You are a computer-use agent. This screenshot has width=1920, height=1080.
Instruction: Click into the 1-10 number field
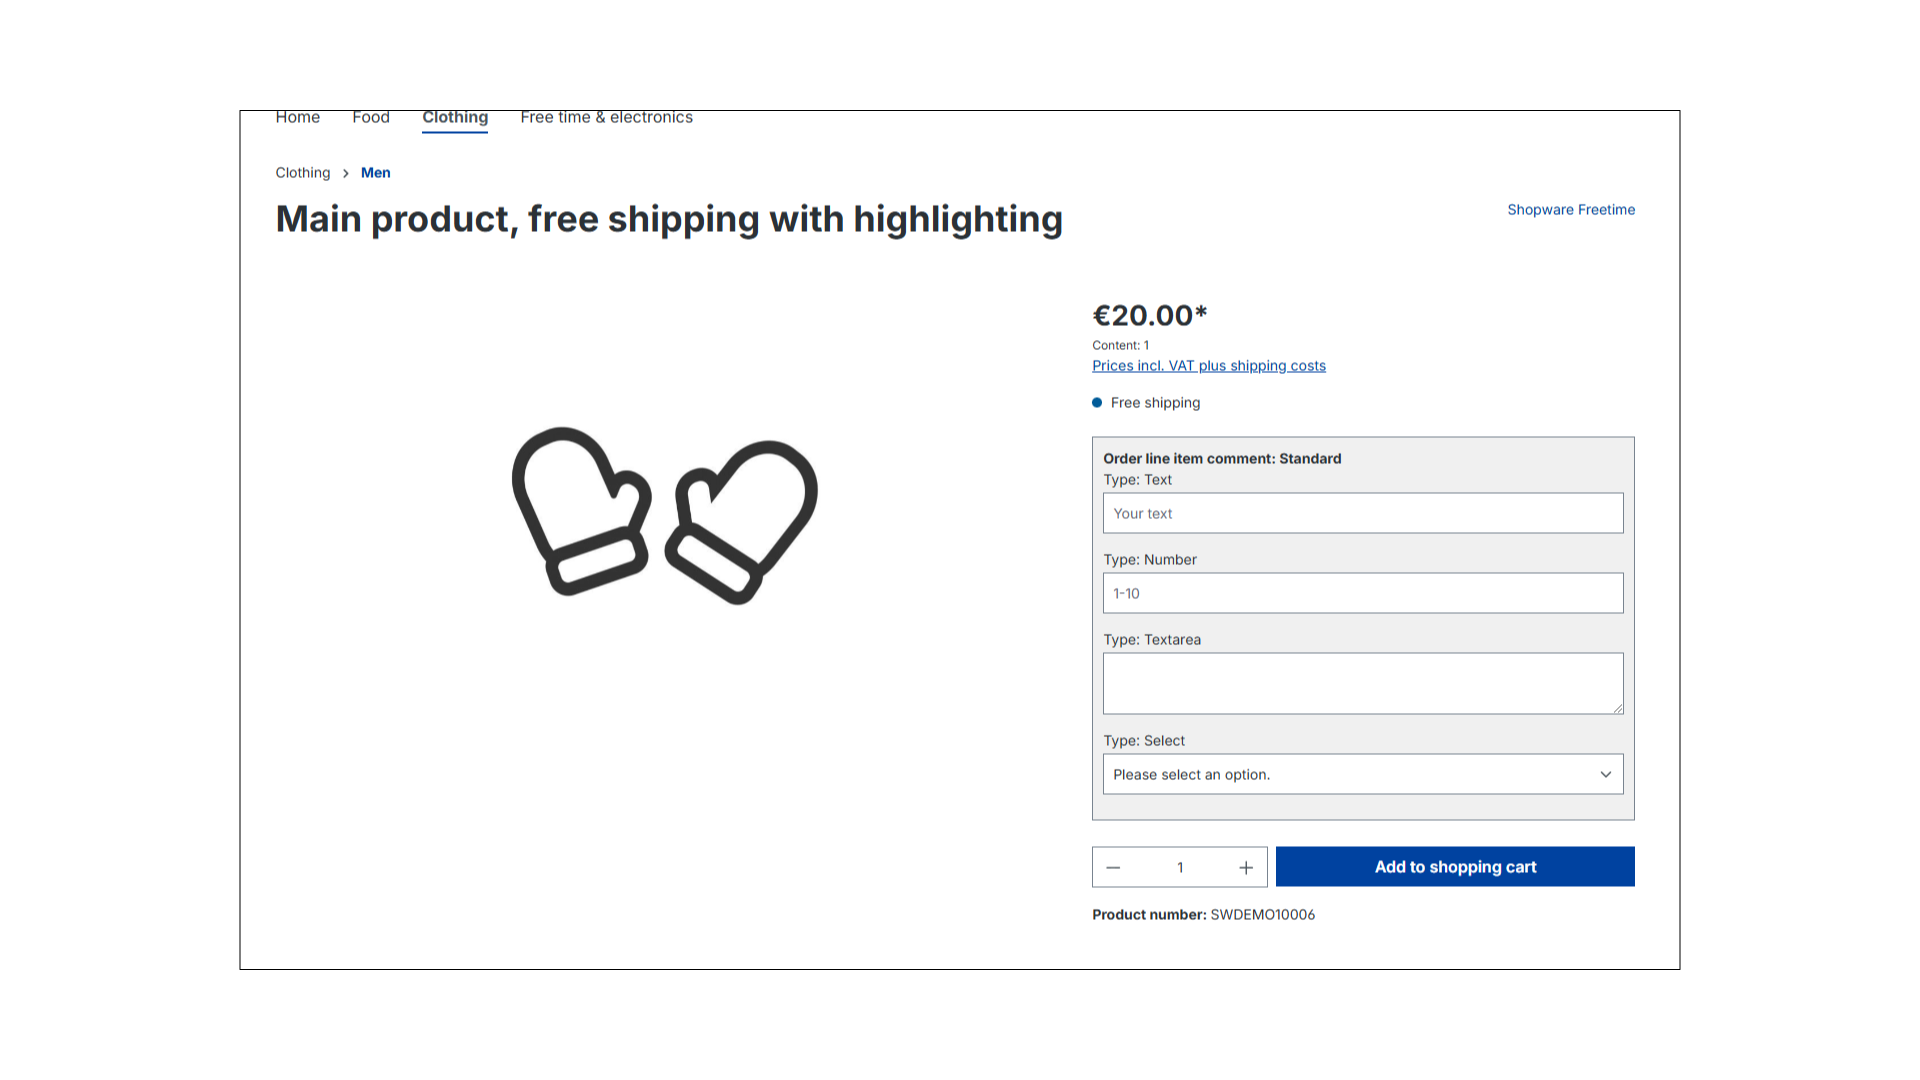click(x=1363, y=593)
